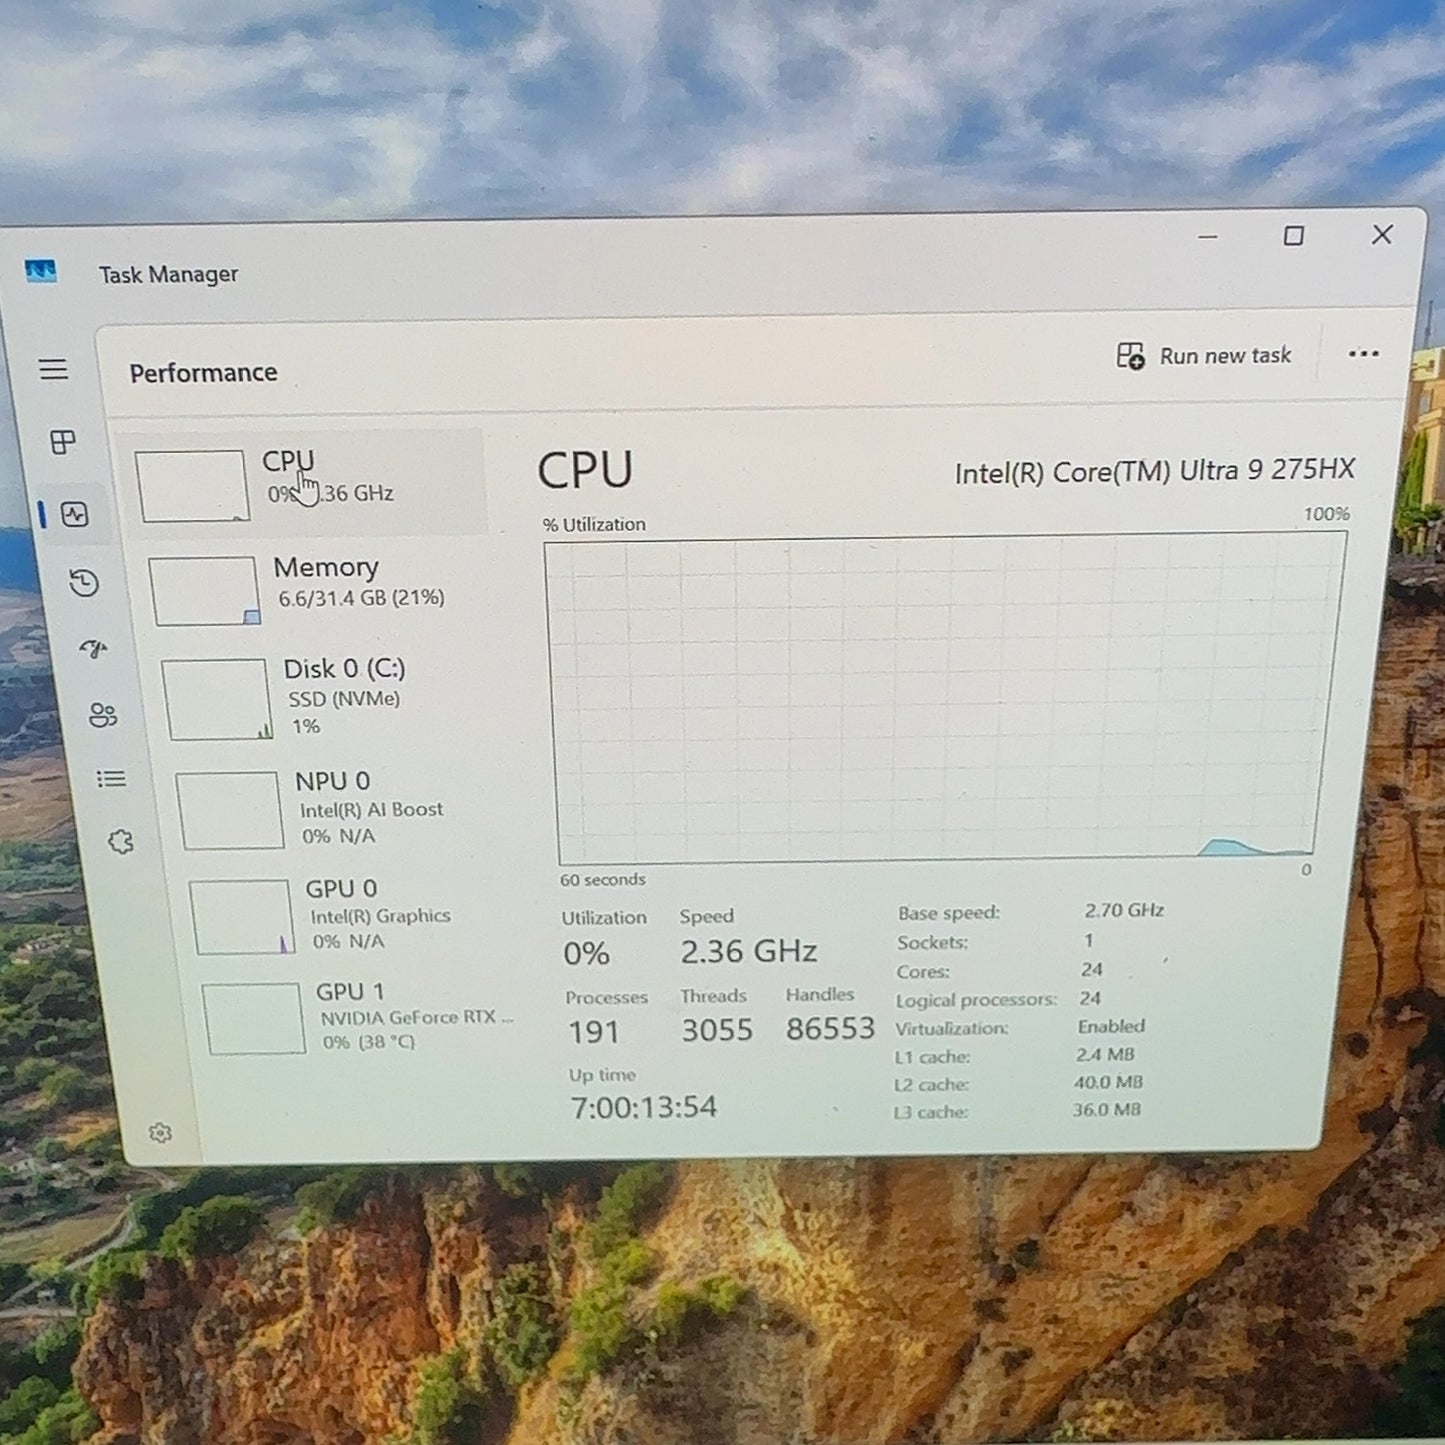Open the hamburger navigation menu
This screenshot has height=1445, width=1445.
[53, 369]
